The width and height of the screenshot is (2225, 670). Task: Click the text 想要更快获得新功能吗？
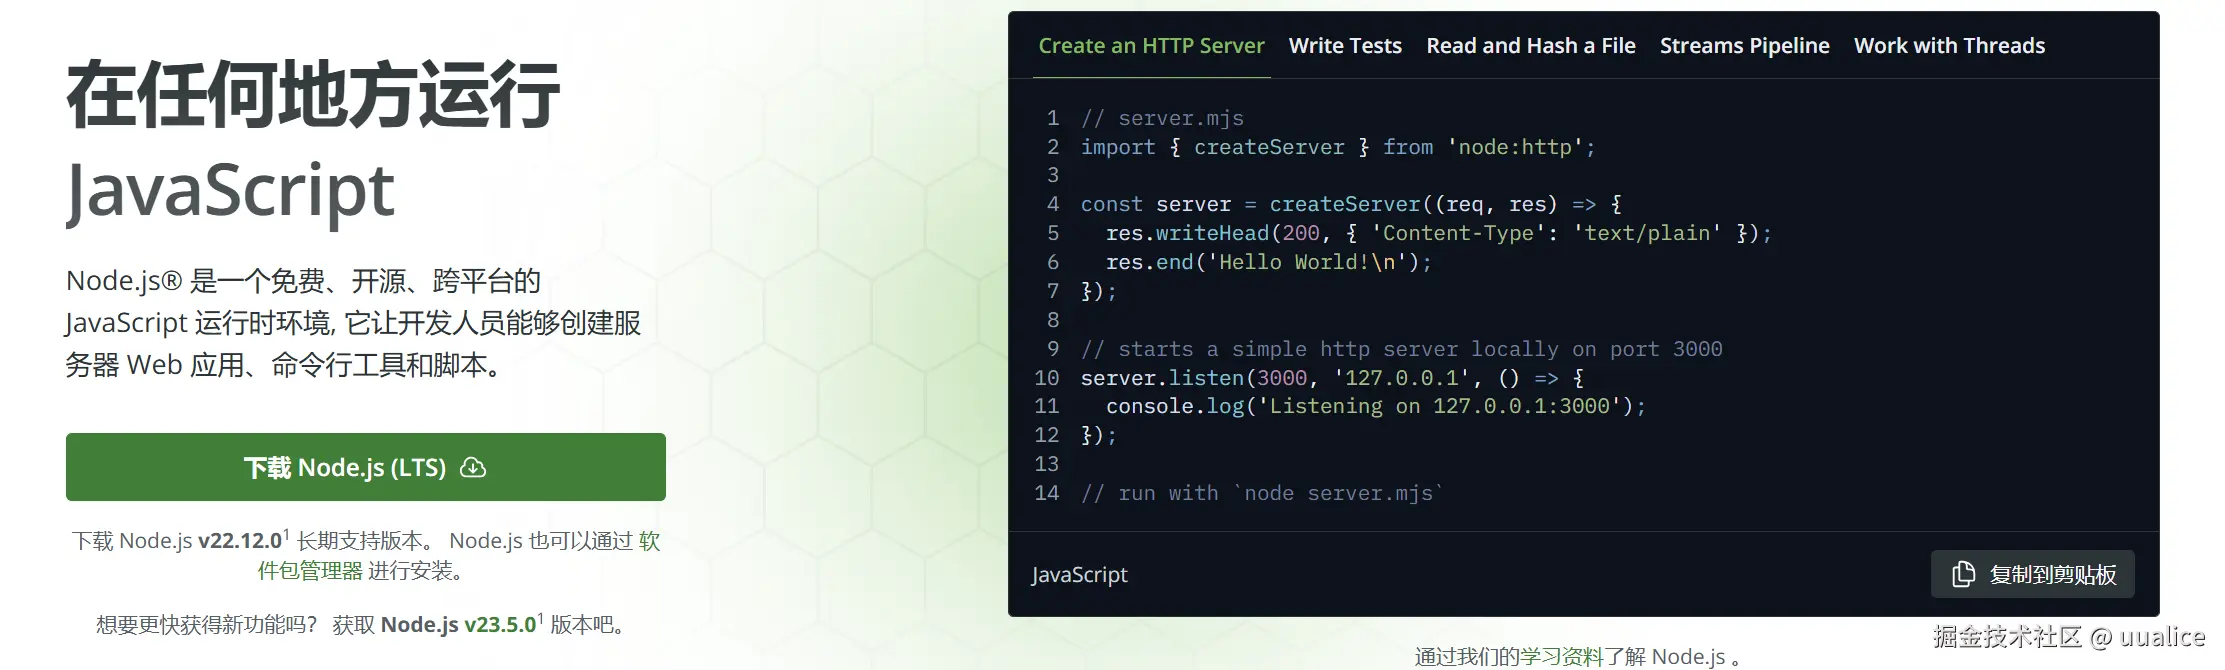[207, 625]
